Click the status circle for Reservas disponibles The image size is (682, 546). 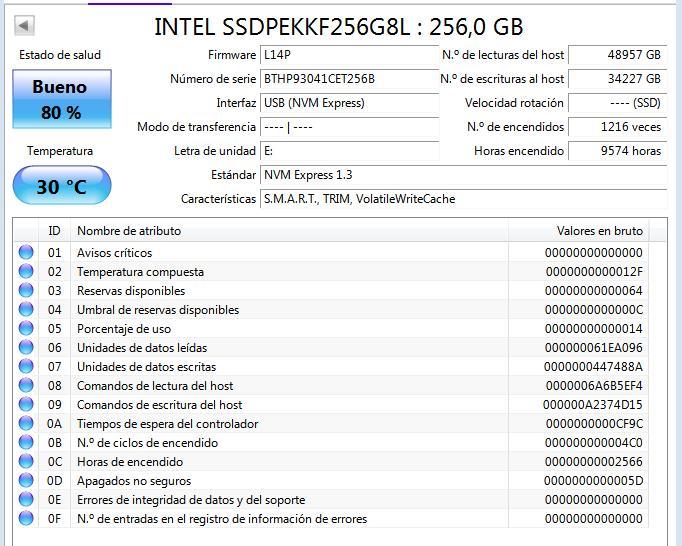click(26, 291)
